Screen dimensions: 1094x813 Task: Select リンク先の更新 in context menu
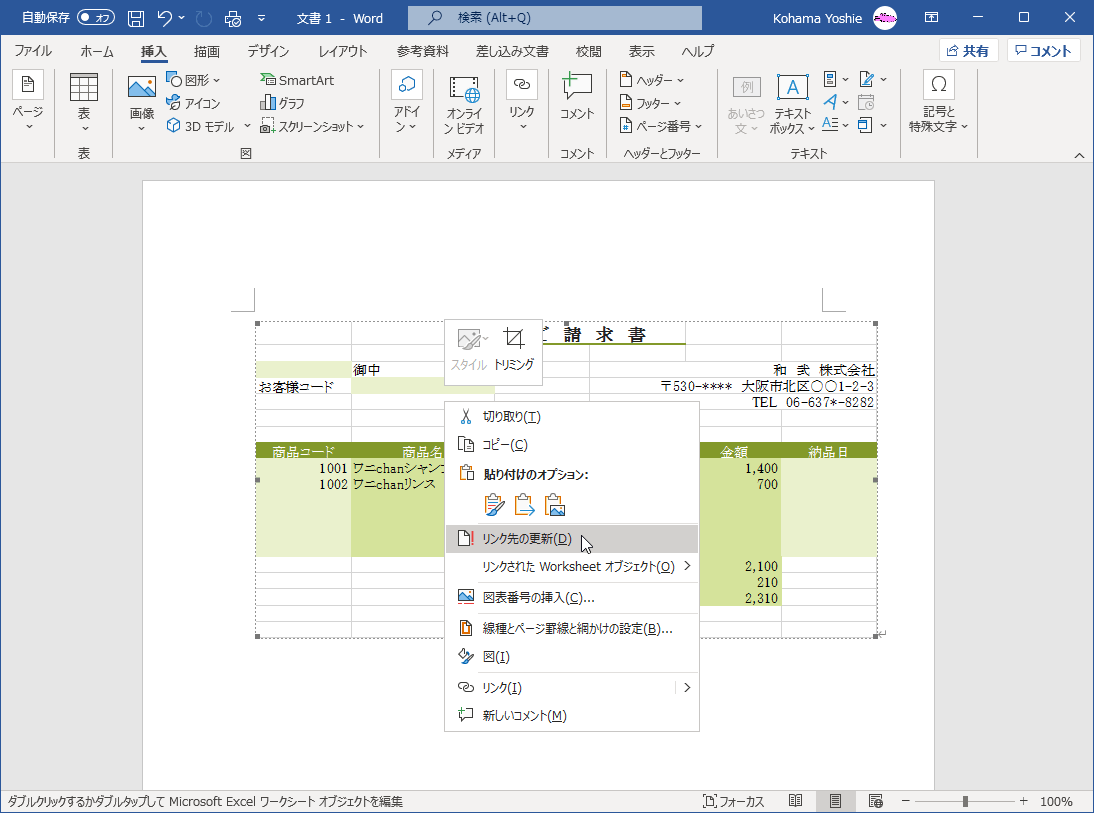pos(571,539)
